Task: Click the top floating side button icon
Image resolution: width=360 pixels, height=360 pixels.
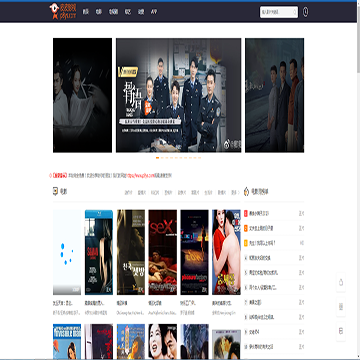Action: pos(341,283)
